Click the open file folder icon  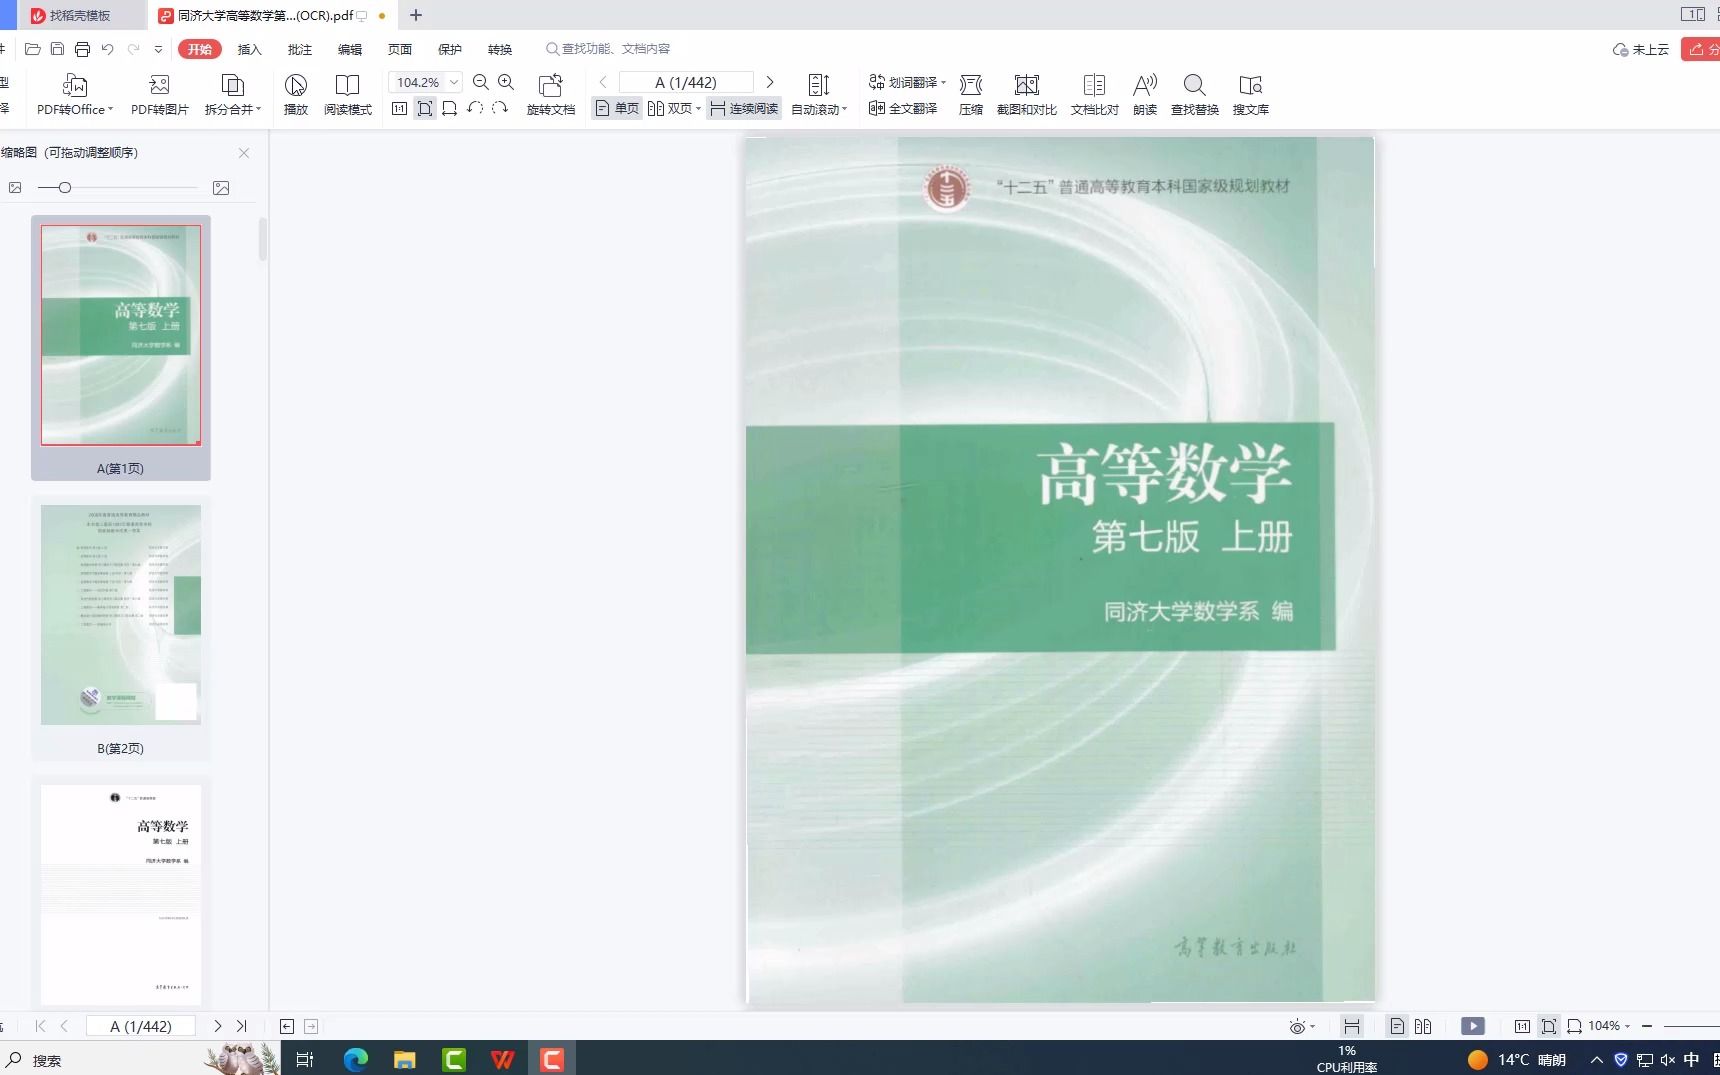click(x=33, y=49)
